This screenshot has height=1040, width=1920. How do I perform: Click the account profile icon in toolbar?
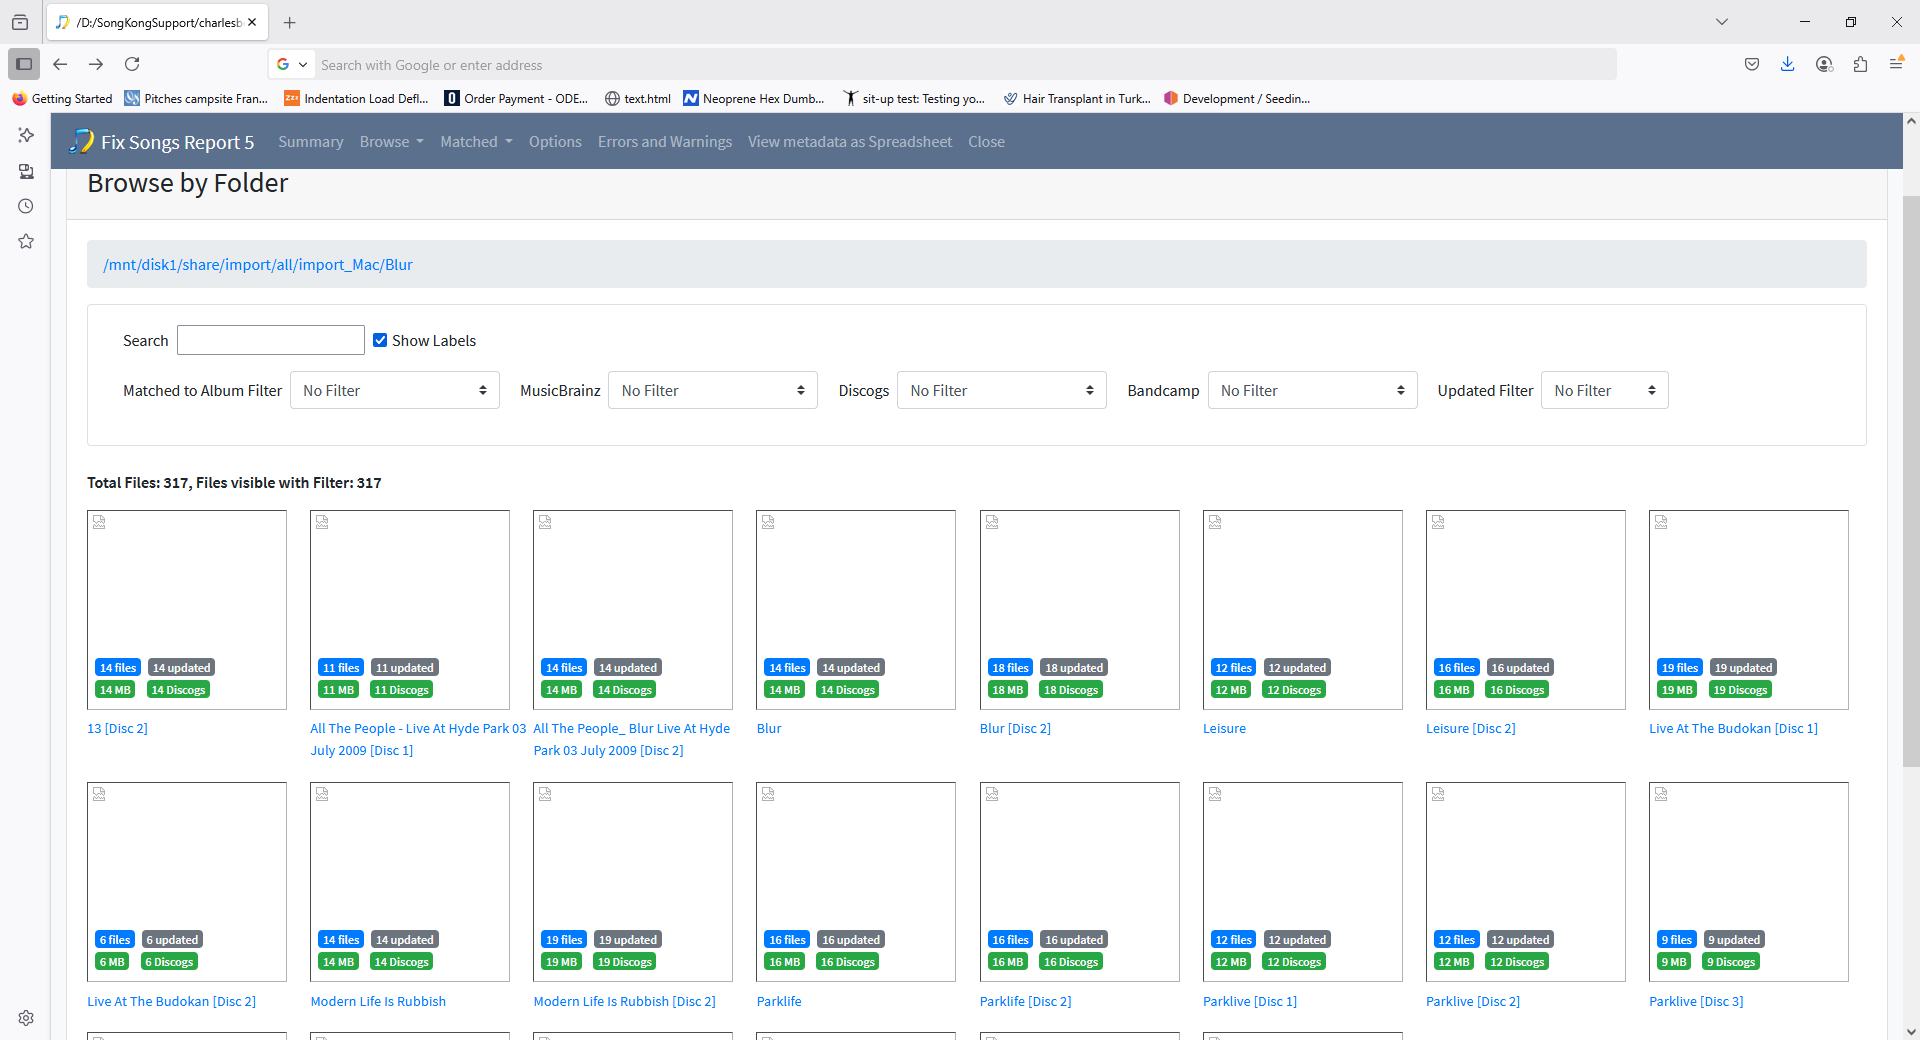pyautogui.click(x=1824, y=64)
